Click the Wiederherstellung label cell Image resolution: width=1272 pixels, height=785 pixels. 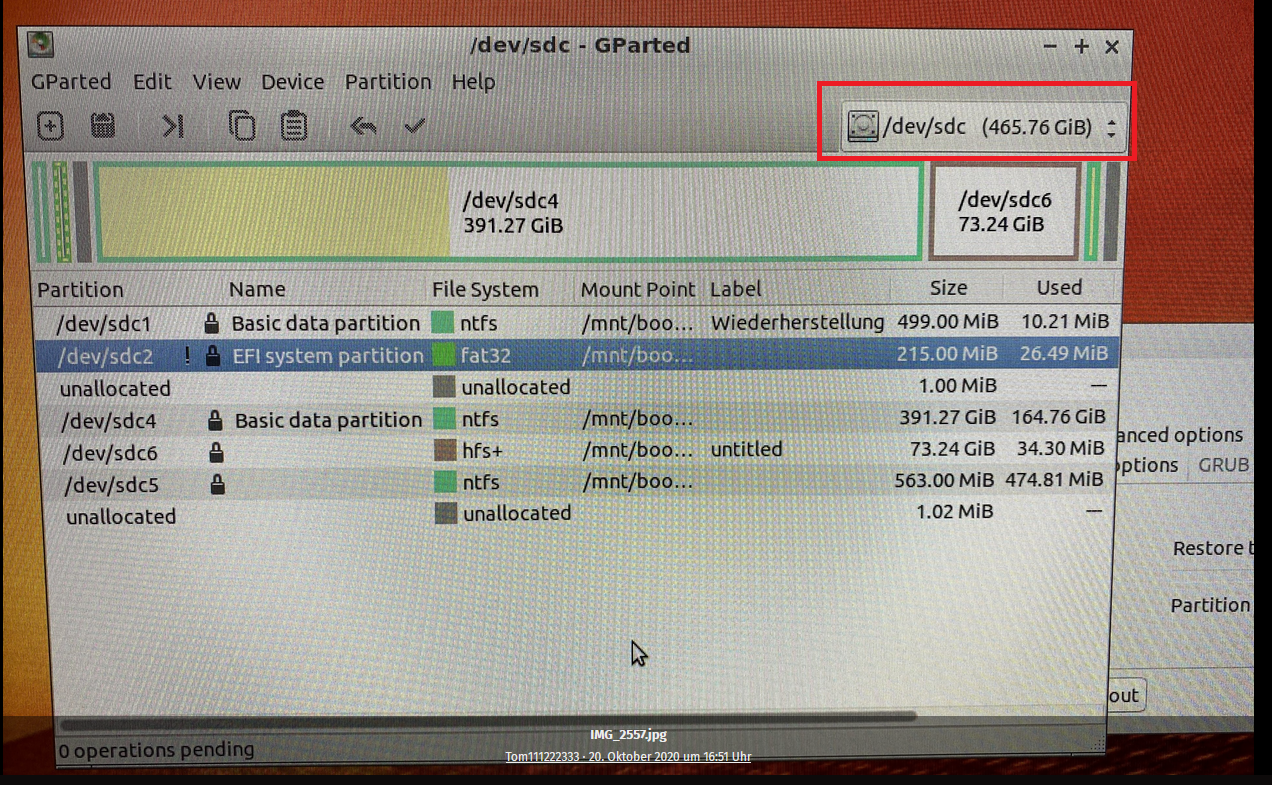(x=797, y=322)
